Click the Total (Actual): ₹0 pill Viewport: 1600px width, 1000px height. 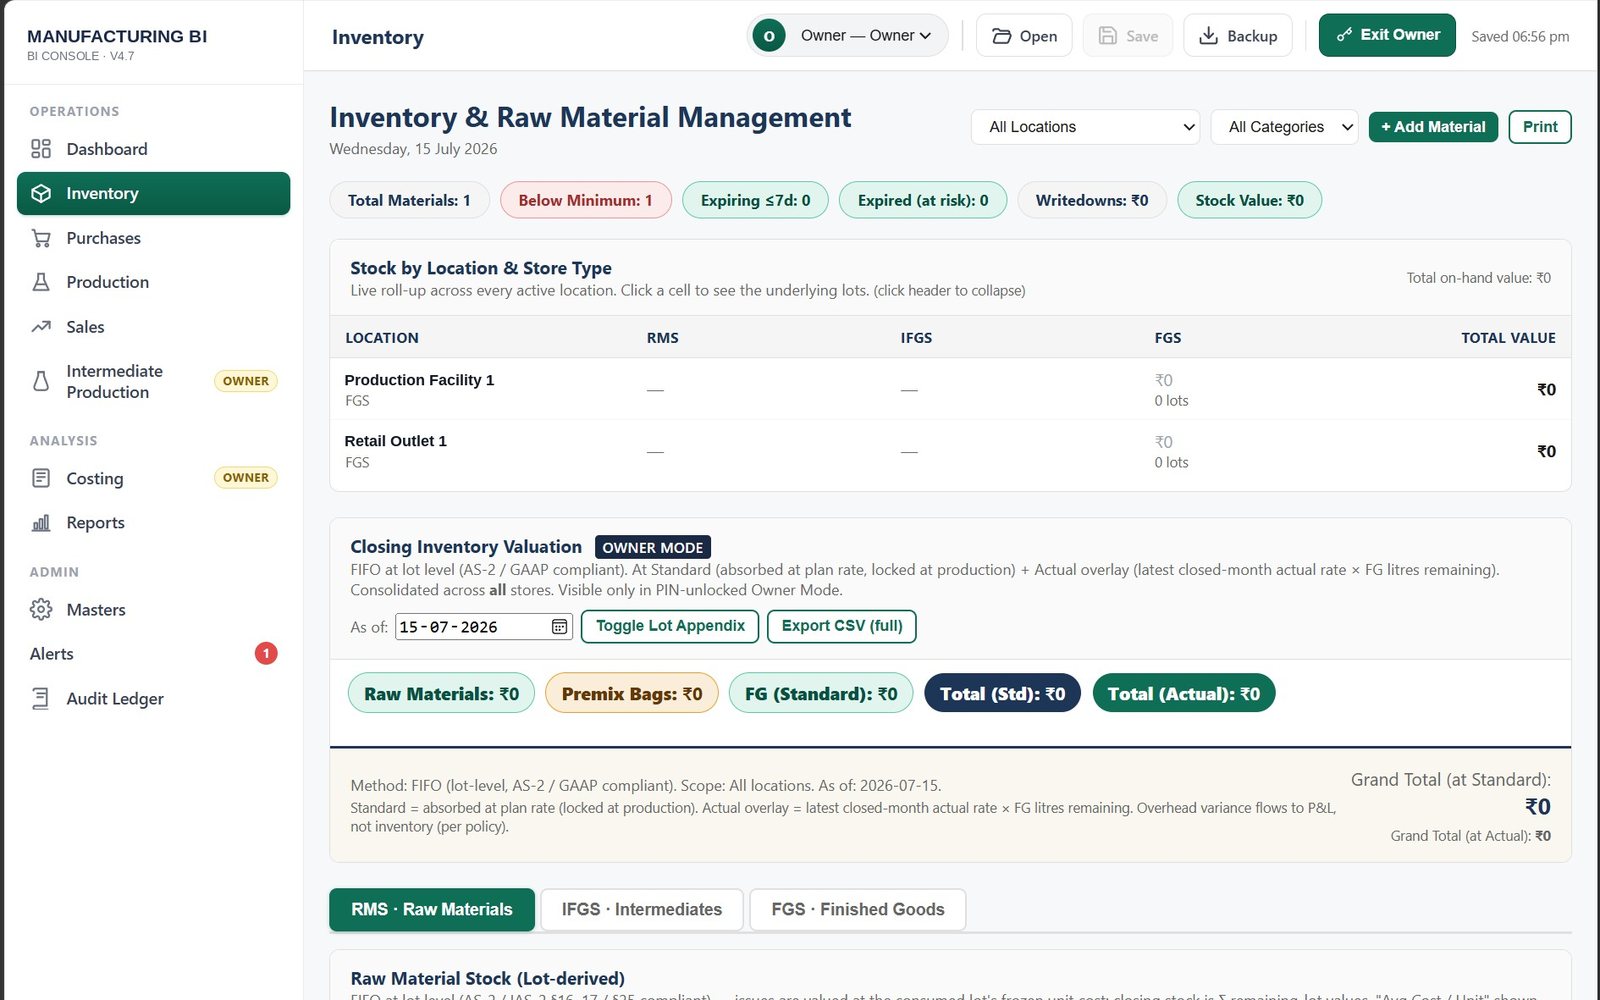click(x=1184, y=693)
